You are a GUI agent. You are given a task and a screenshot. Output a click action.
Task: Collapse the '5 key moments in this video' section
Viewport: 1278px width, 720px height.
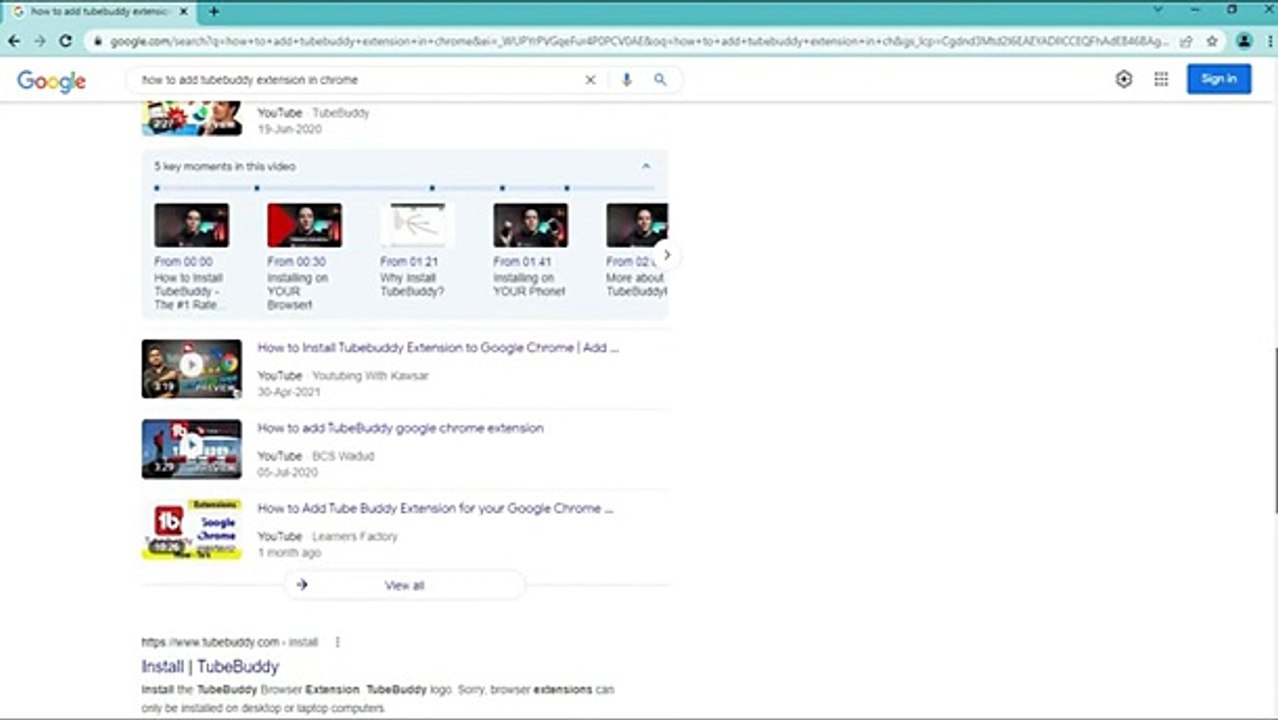[646, 166]
